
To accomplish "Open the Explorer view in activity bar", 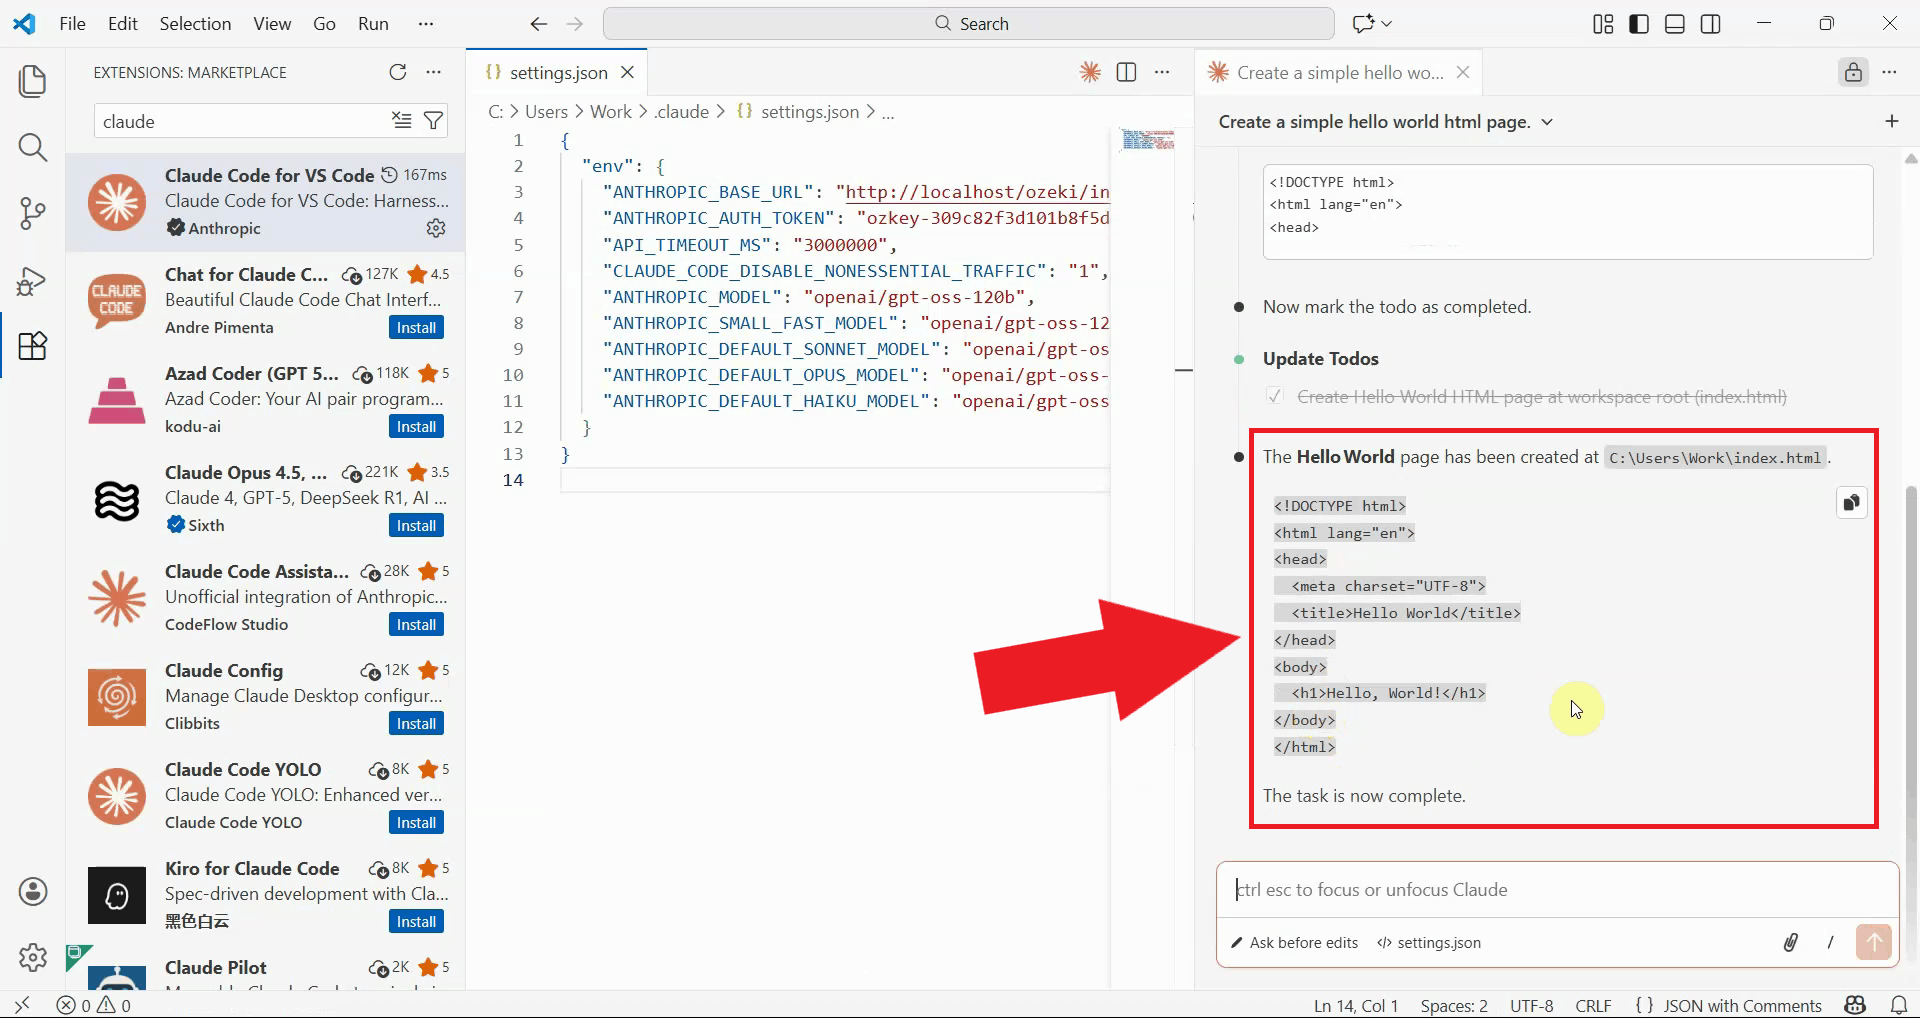I will (x=33, y=82).
